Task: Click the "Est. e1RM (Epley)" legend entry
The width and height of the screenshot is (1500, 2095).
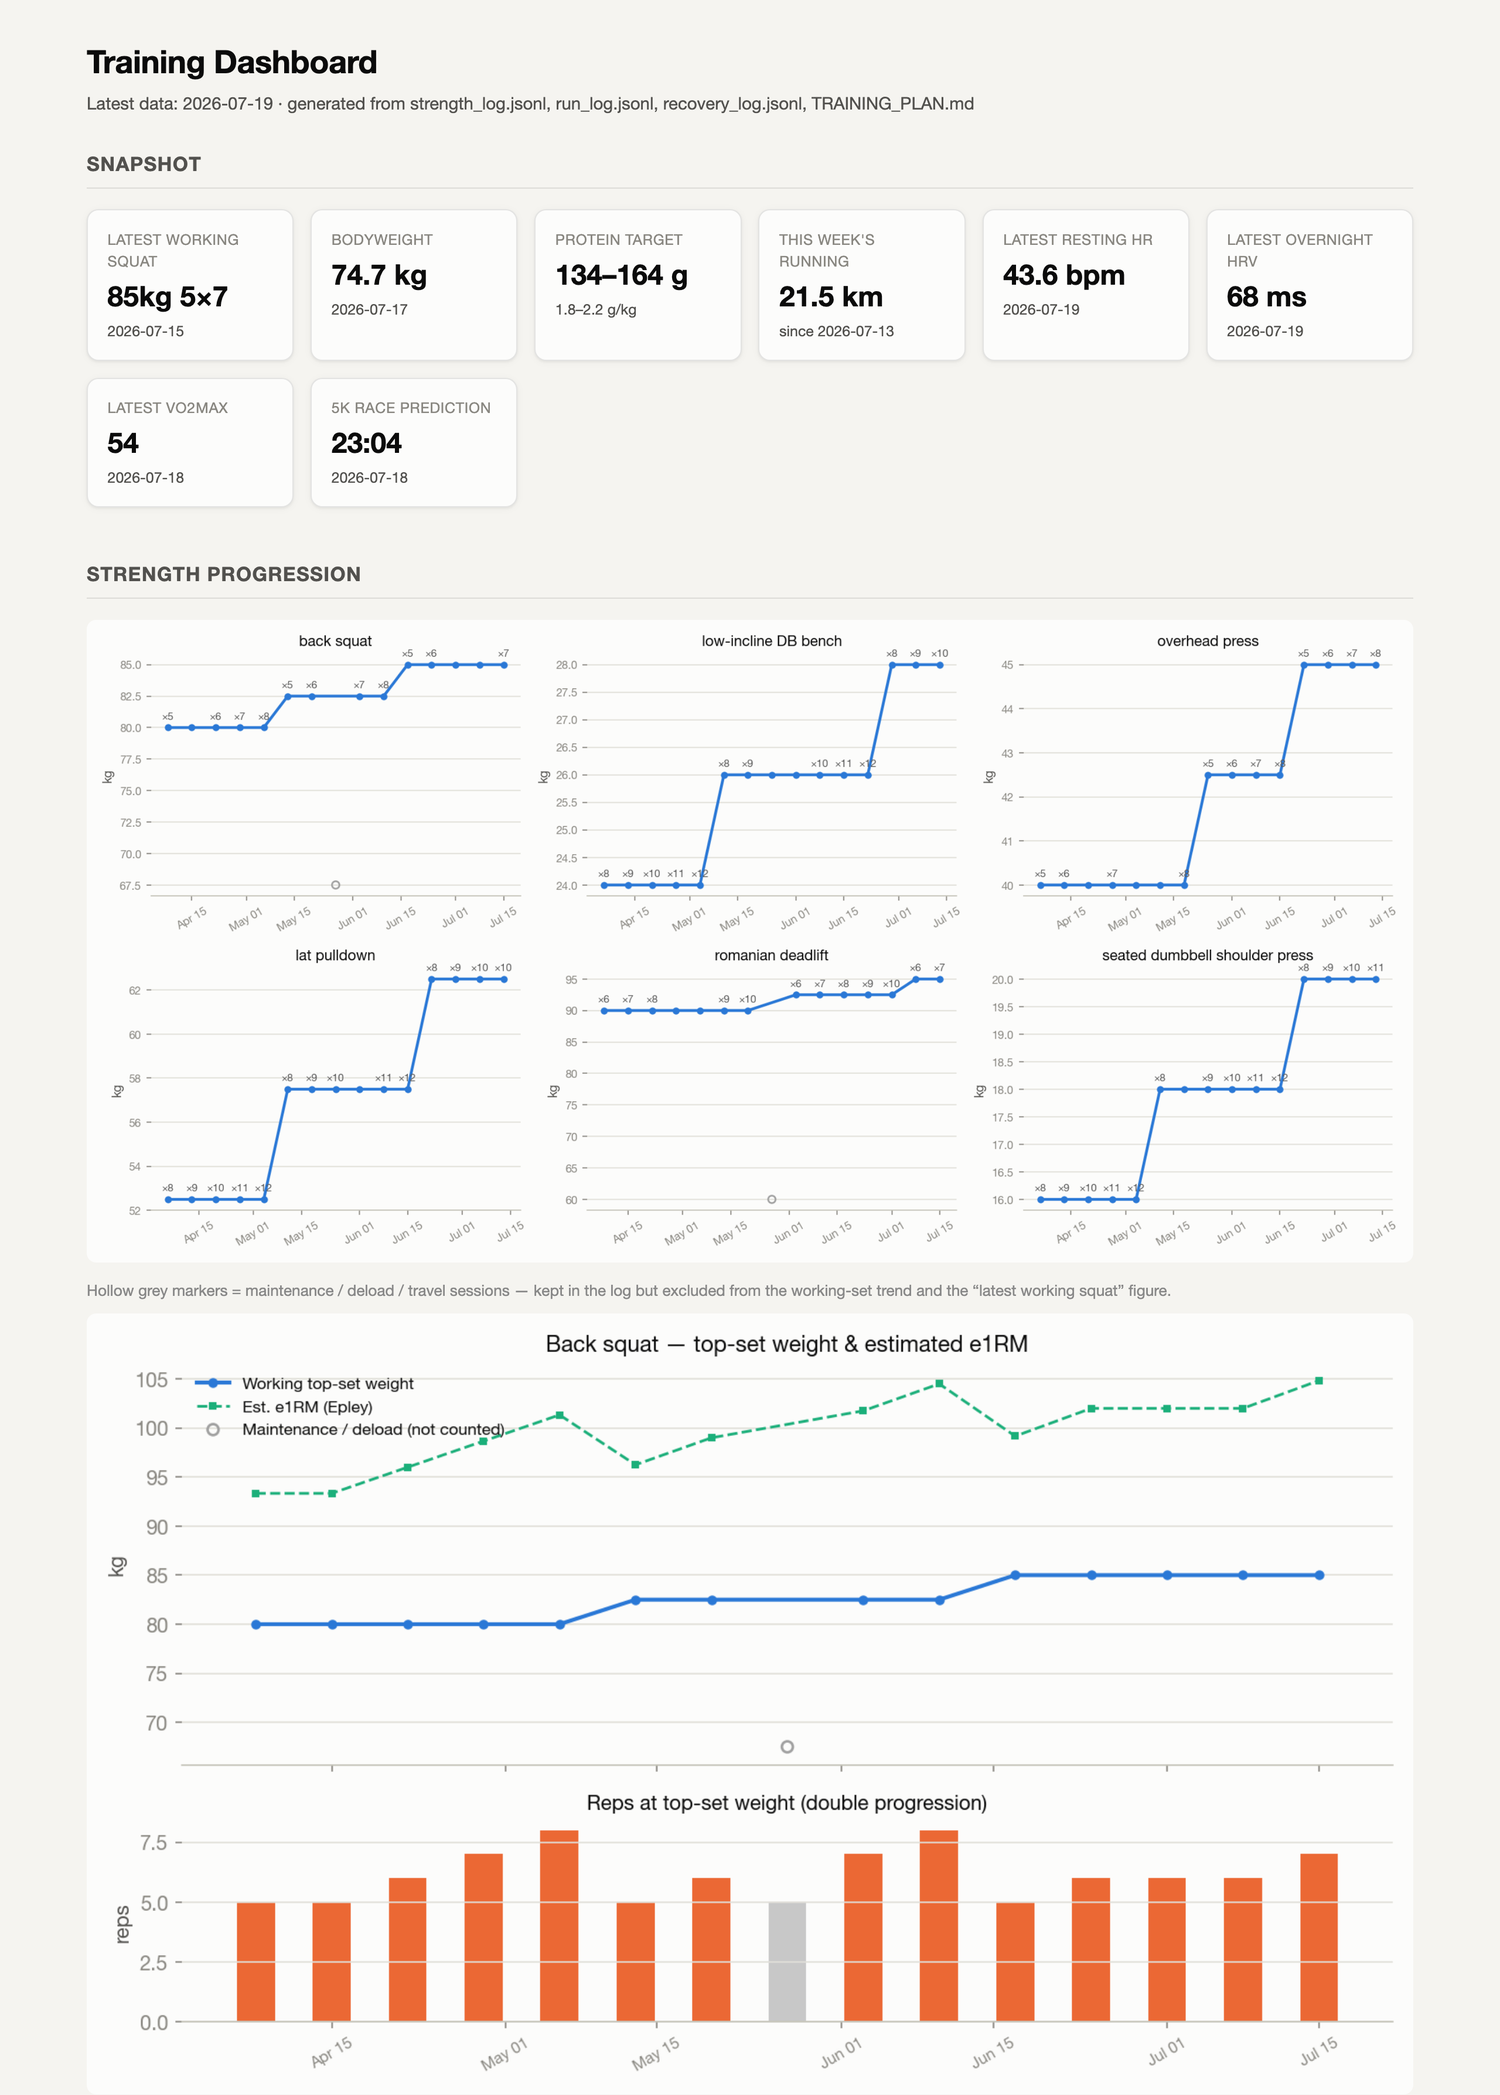Action: pyautogui.click(x=285, y=1407)
